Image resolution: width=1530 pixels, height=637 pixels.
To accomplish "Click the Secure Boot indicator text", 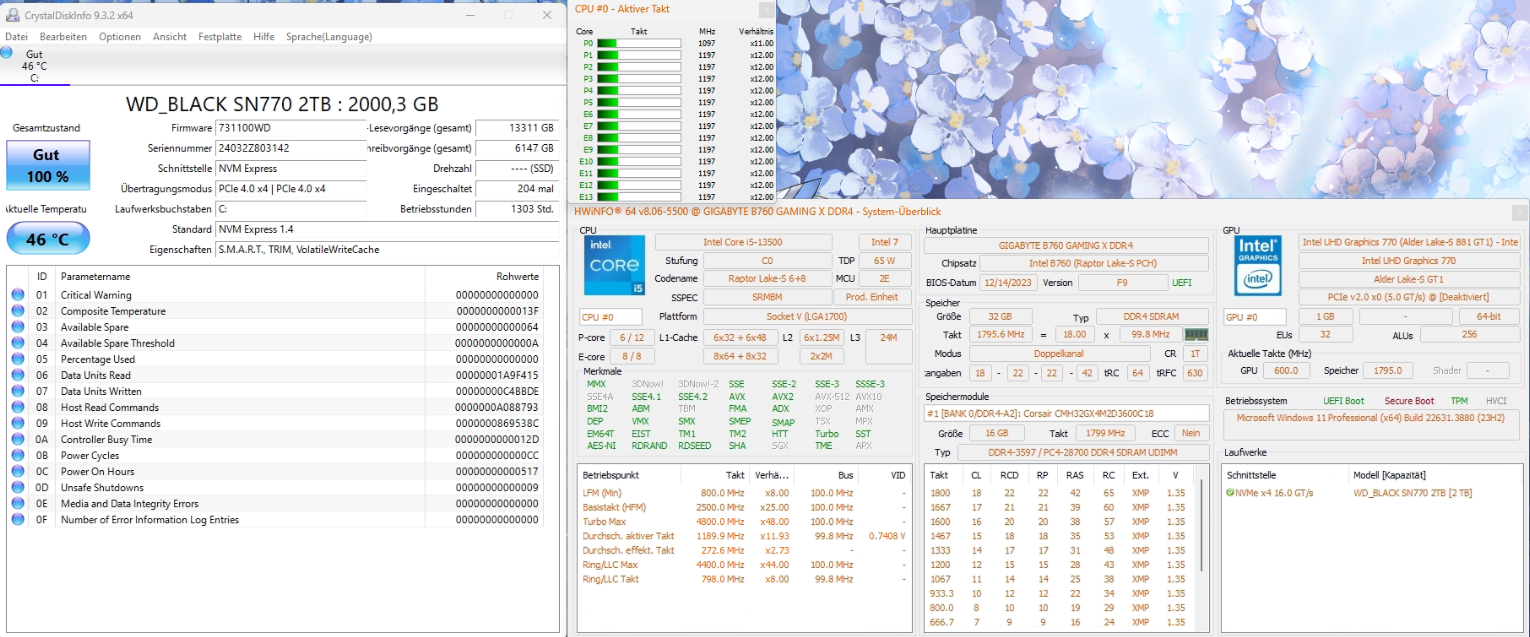I will pyautogui.click(x=1408, y=401).
